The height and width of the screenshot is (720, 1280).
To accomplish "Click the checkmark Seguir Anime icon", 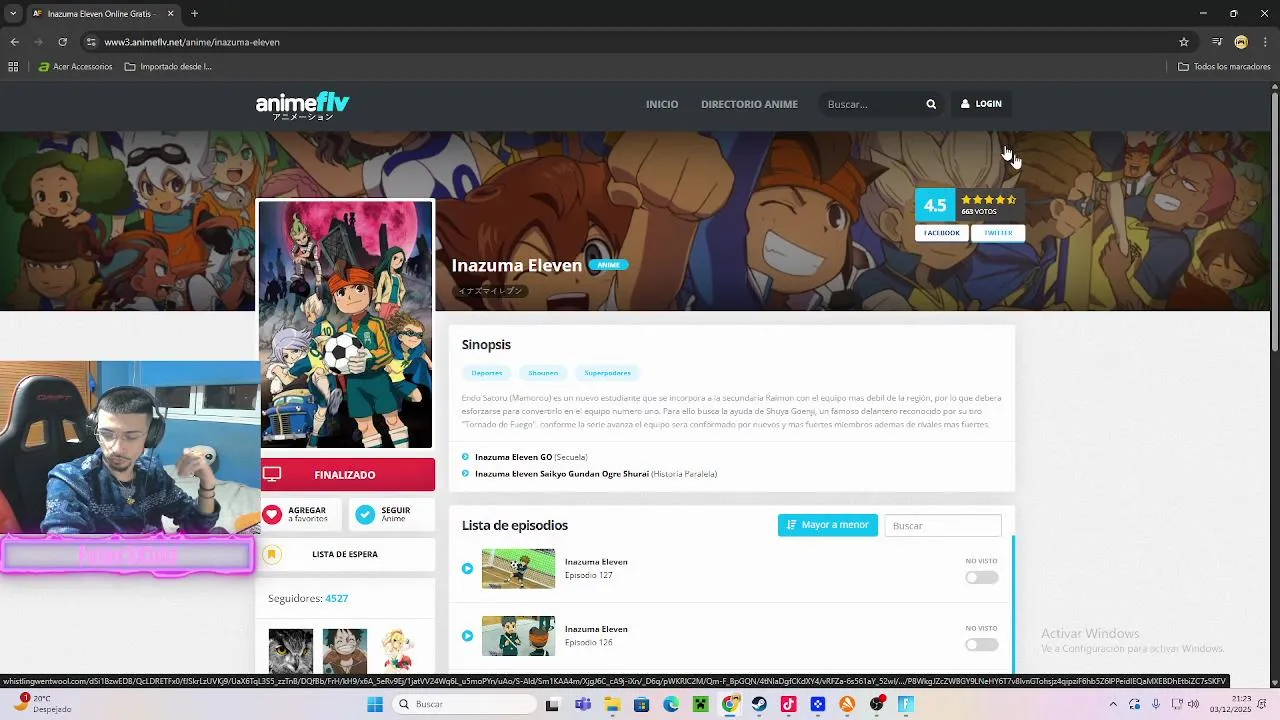I will tap(365, 514).
